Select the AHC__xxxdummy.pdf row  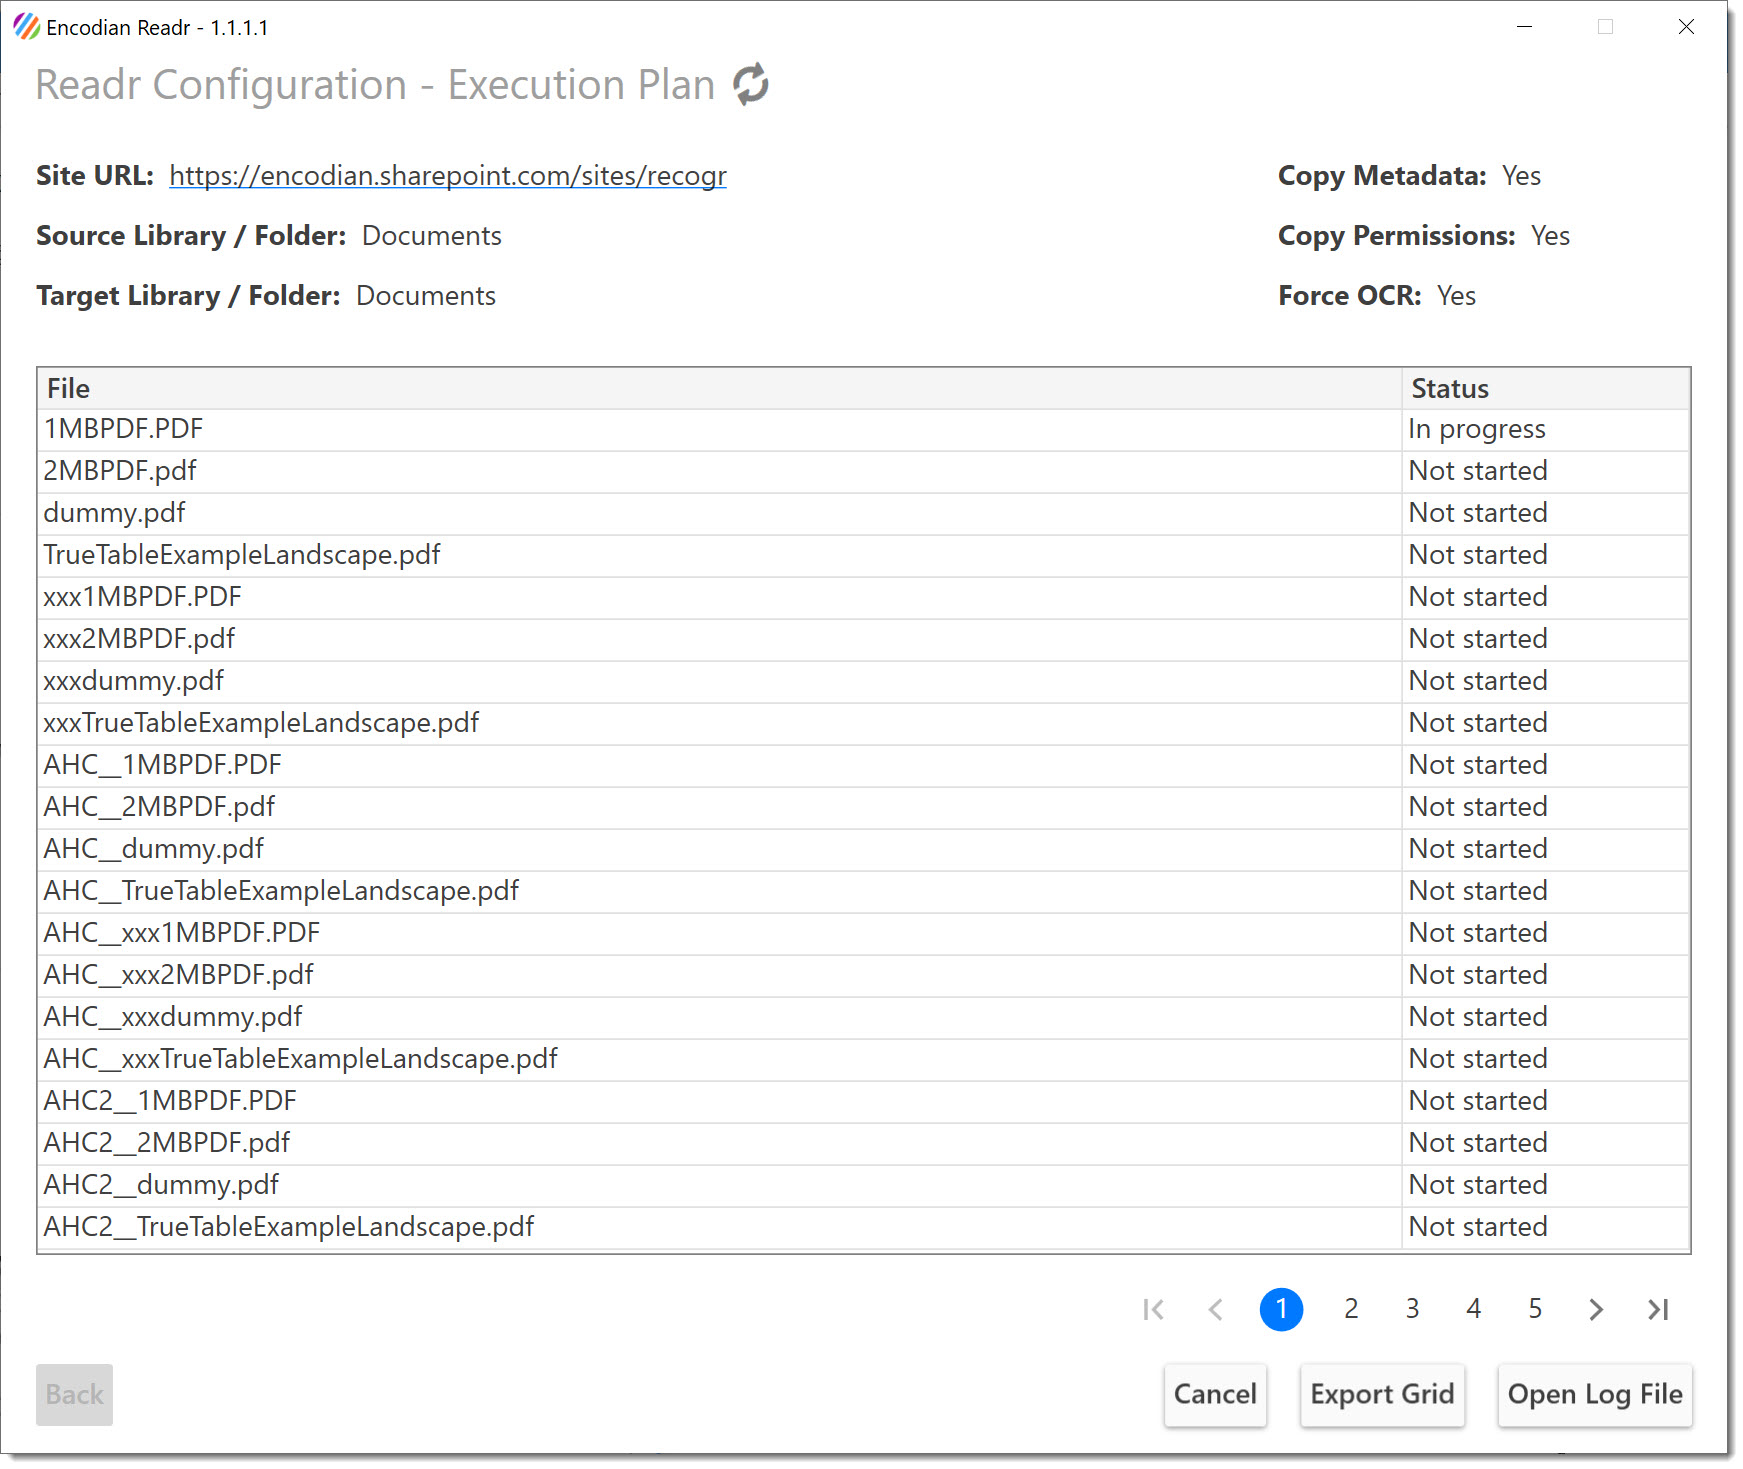pos(863,1017)
